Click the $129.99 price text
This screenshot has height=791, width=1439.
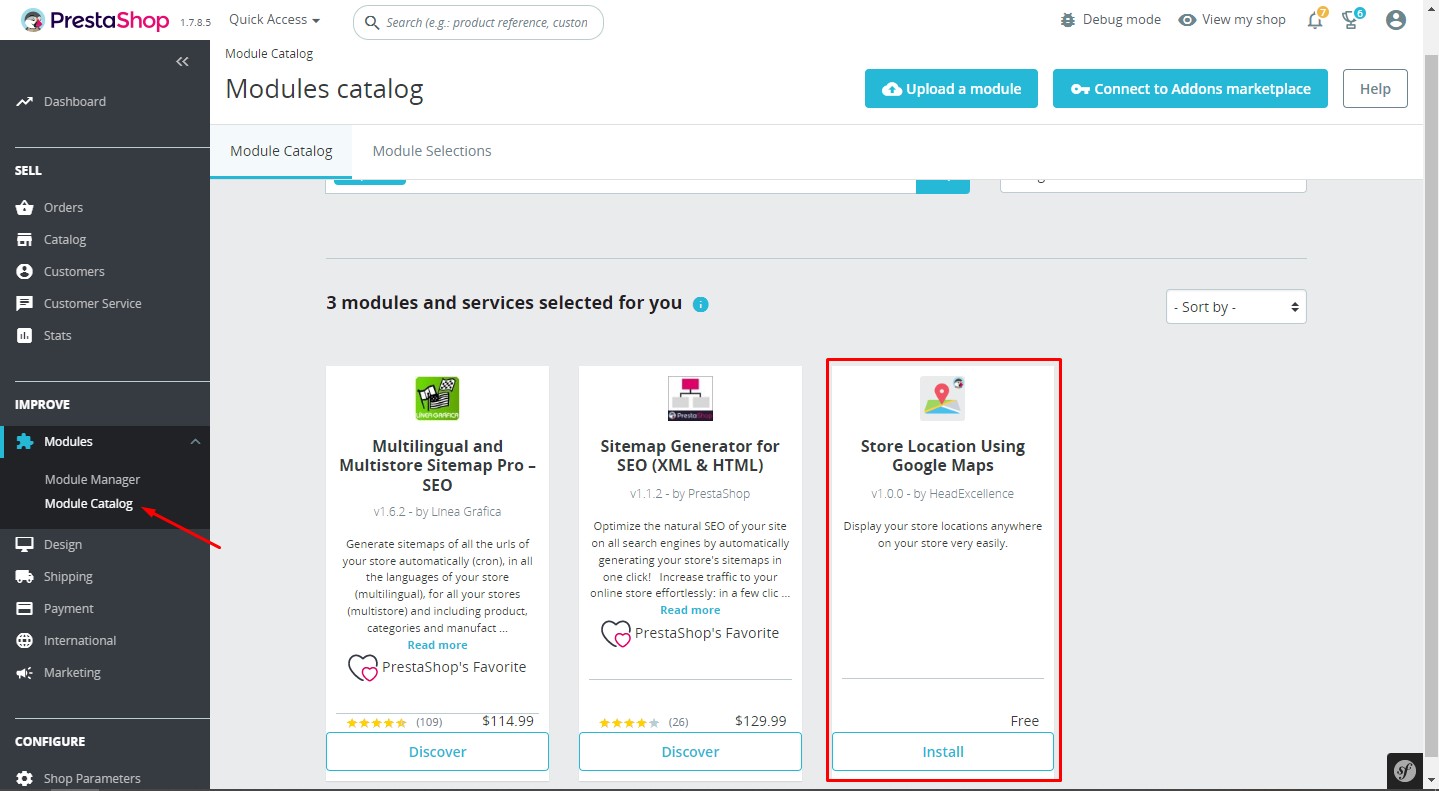[x=761, y=720]
